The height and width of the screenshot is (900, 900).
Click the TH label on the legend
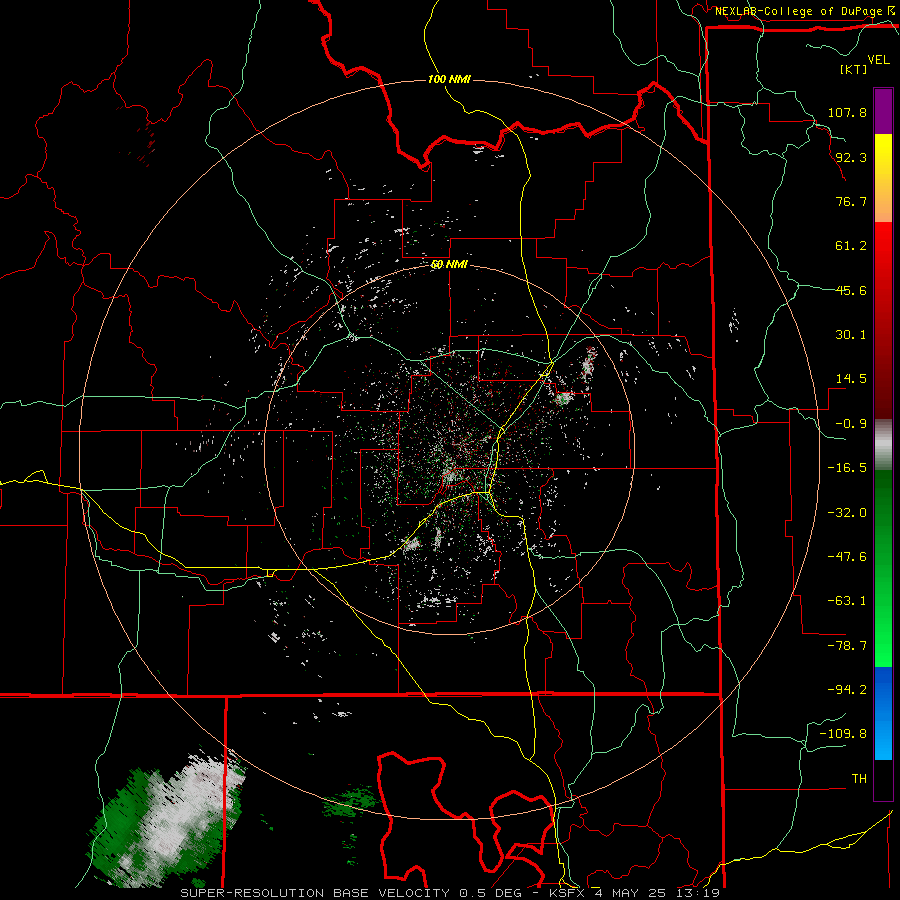859,779
